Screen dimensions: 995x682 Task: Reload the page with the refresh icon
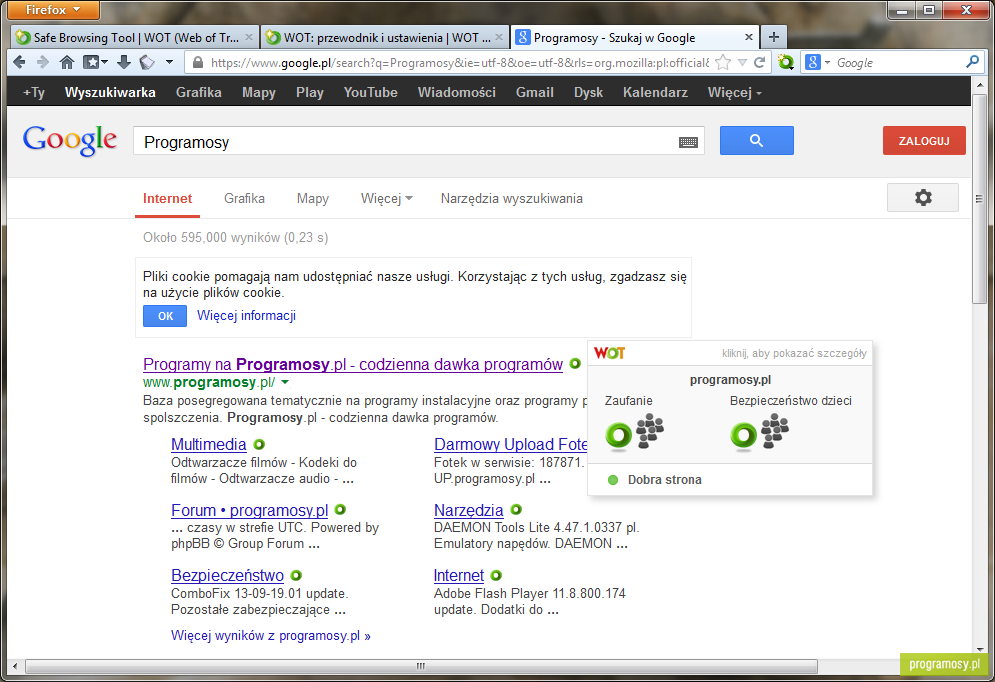[760, 62]
